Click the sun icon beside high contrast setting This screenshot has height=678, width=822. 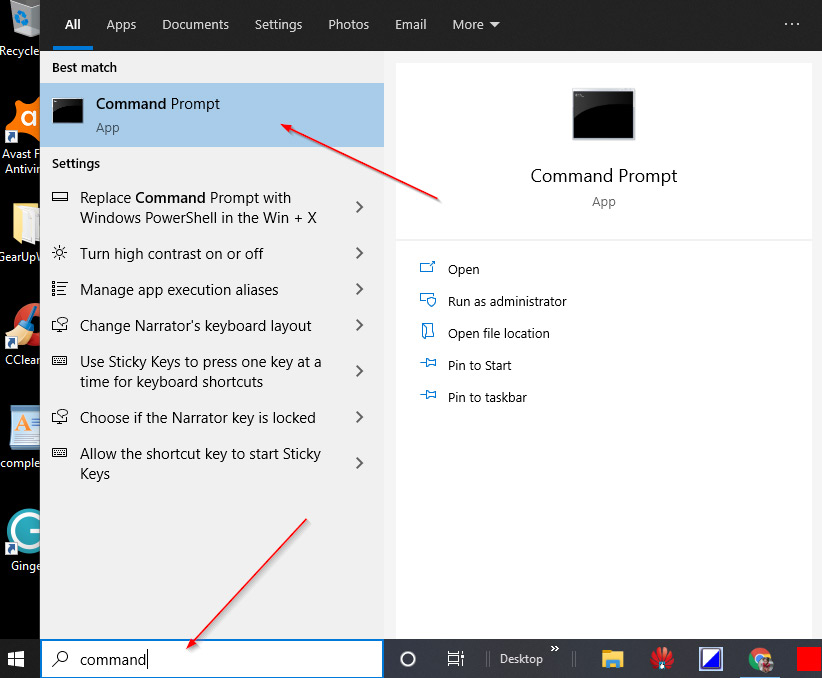point(60,253)
